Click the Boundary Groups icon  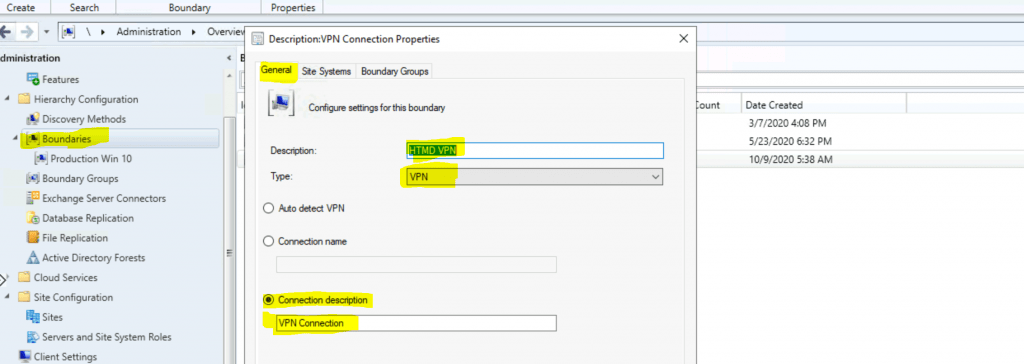pos(33,178)
